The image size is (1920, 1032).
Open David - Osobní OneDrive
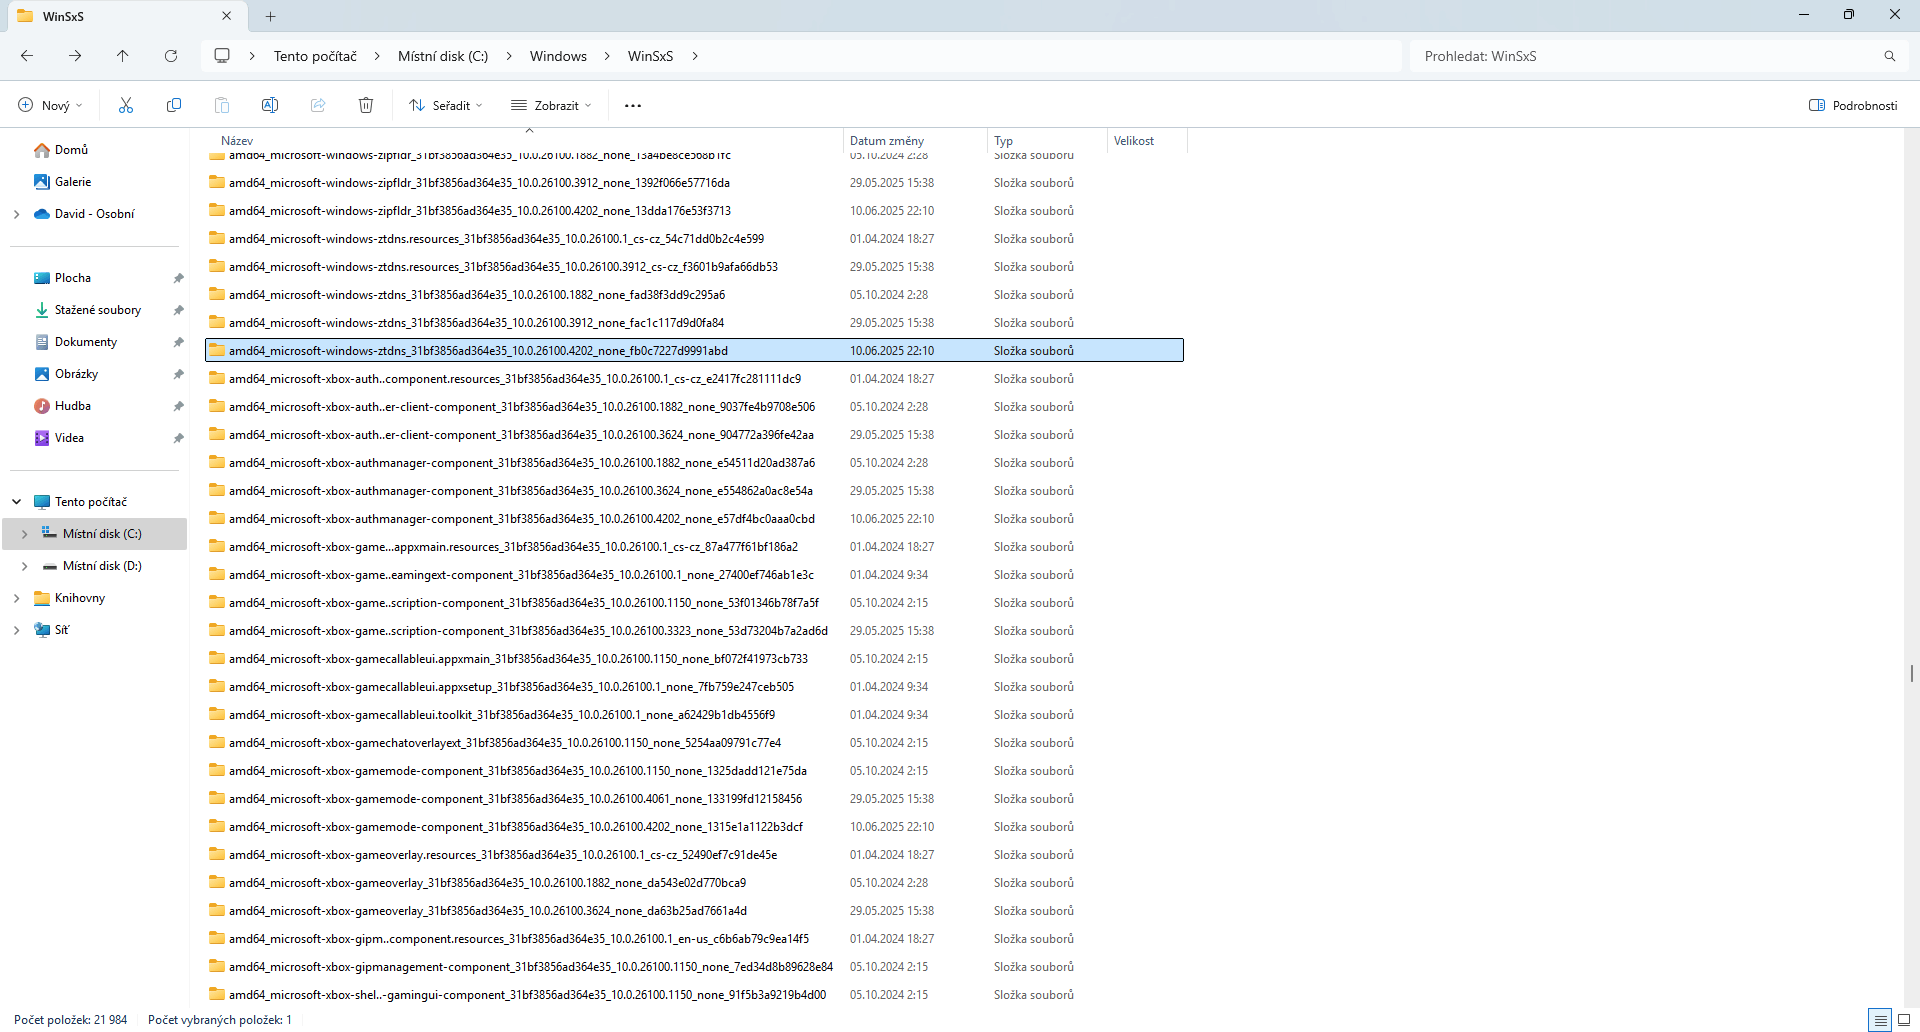tap(94, 214)
